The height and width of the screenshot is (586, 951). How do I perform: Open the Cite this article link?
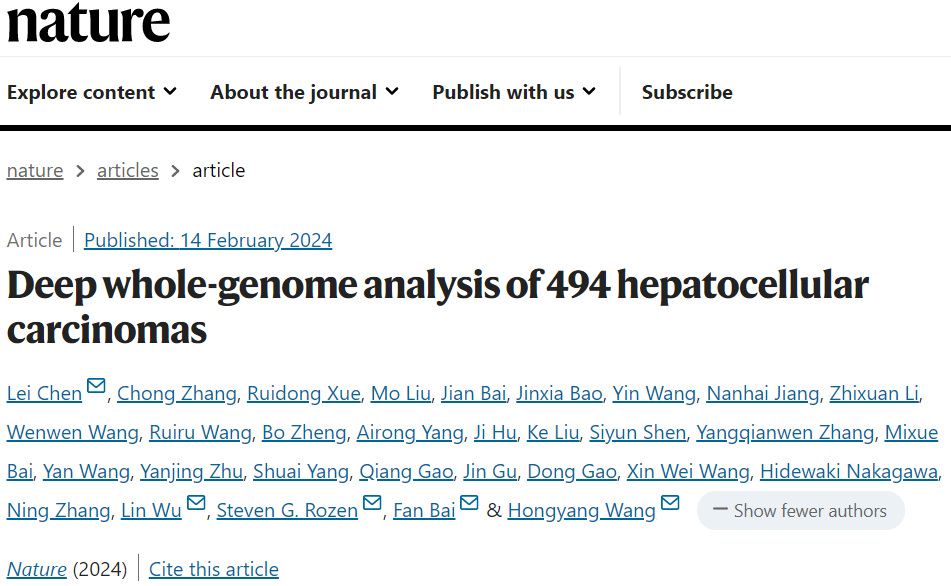pos(213,569)
